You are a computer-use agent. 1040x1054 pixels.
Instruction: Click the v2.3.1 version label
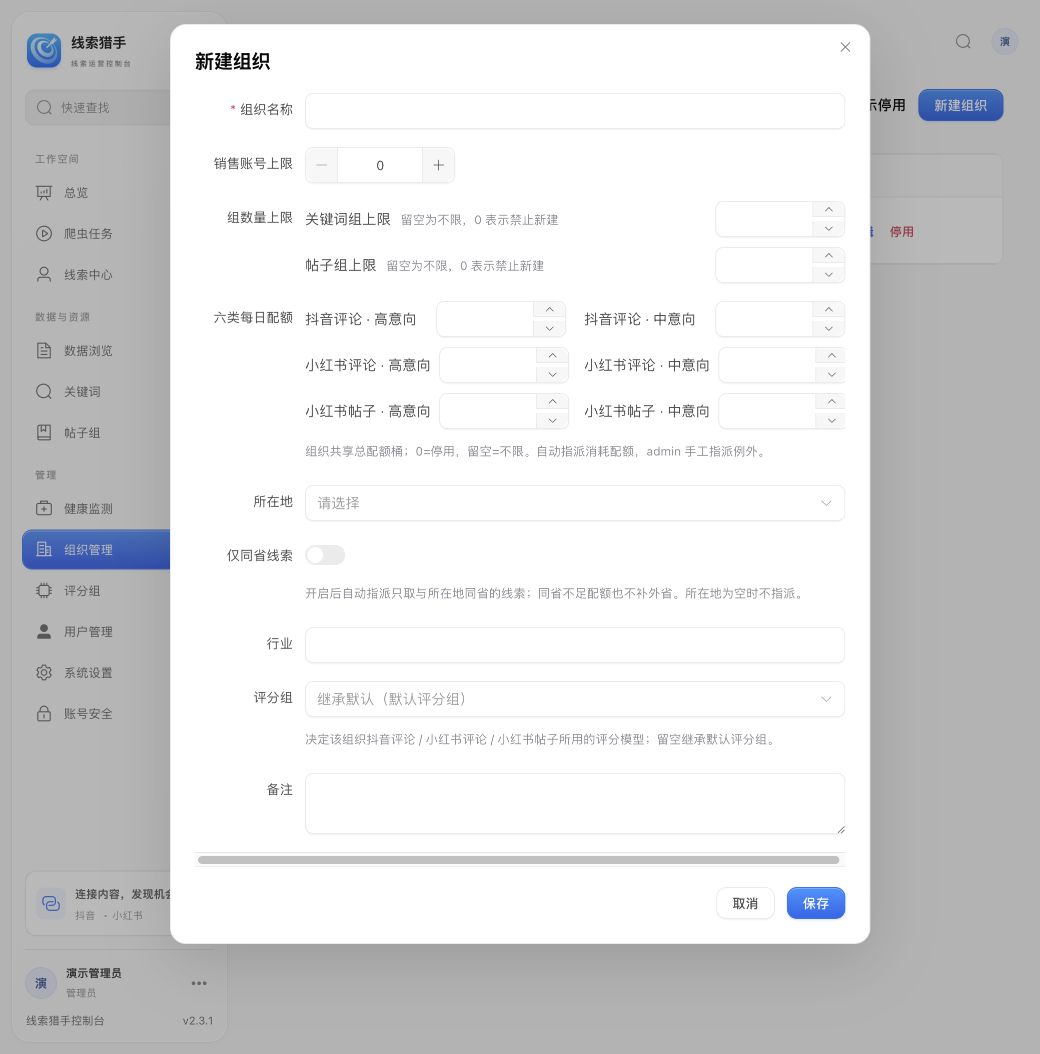(198, 1020)
